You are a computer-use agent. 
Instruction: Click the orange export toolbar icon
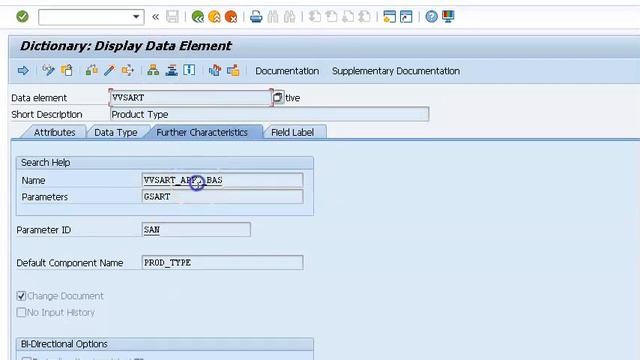coord(233,71)
